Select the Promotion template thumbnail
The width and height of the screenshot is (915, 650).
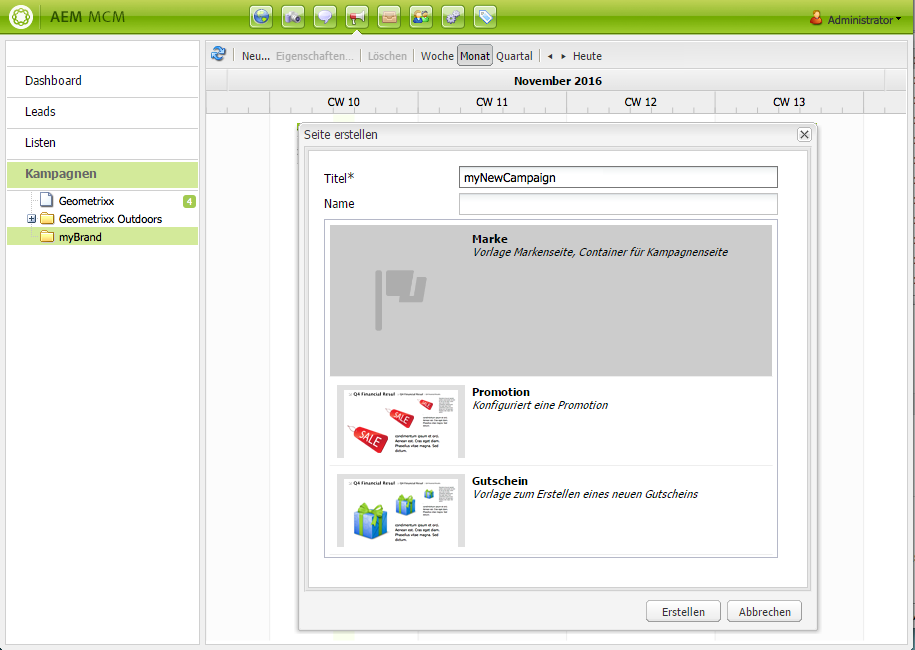click(x=401, y=421)
